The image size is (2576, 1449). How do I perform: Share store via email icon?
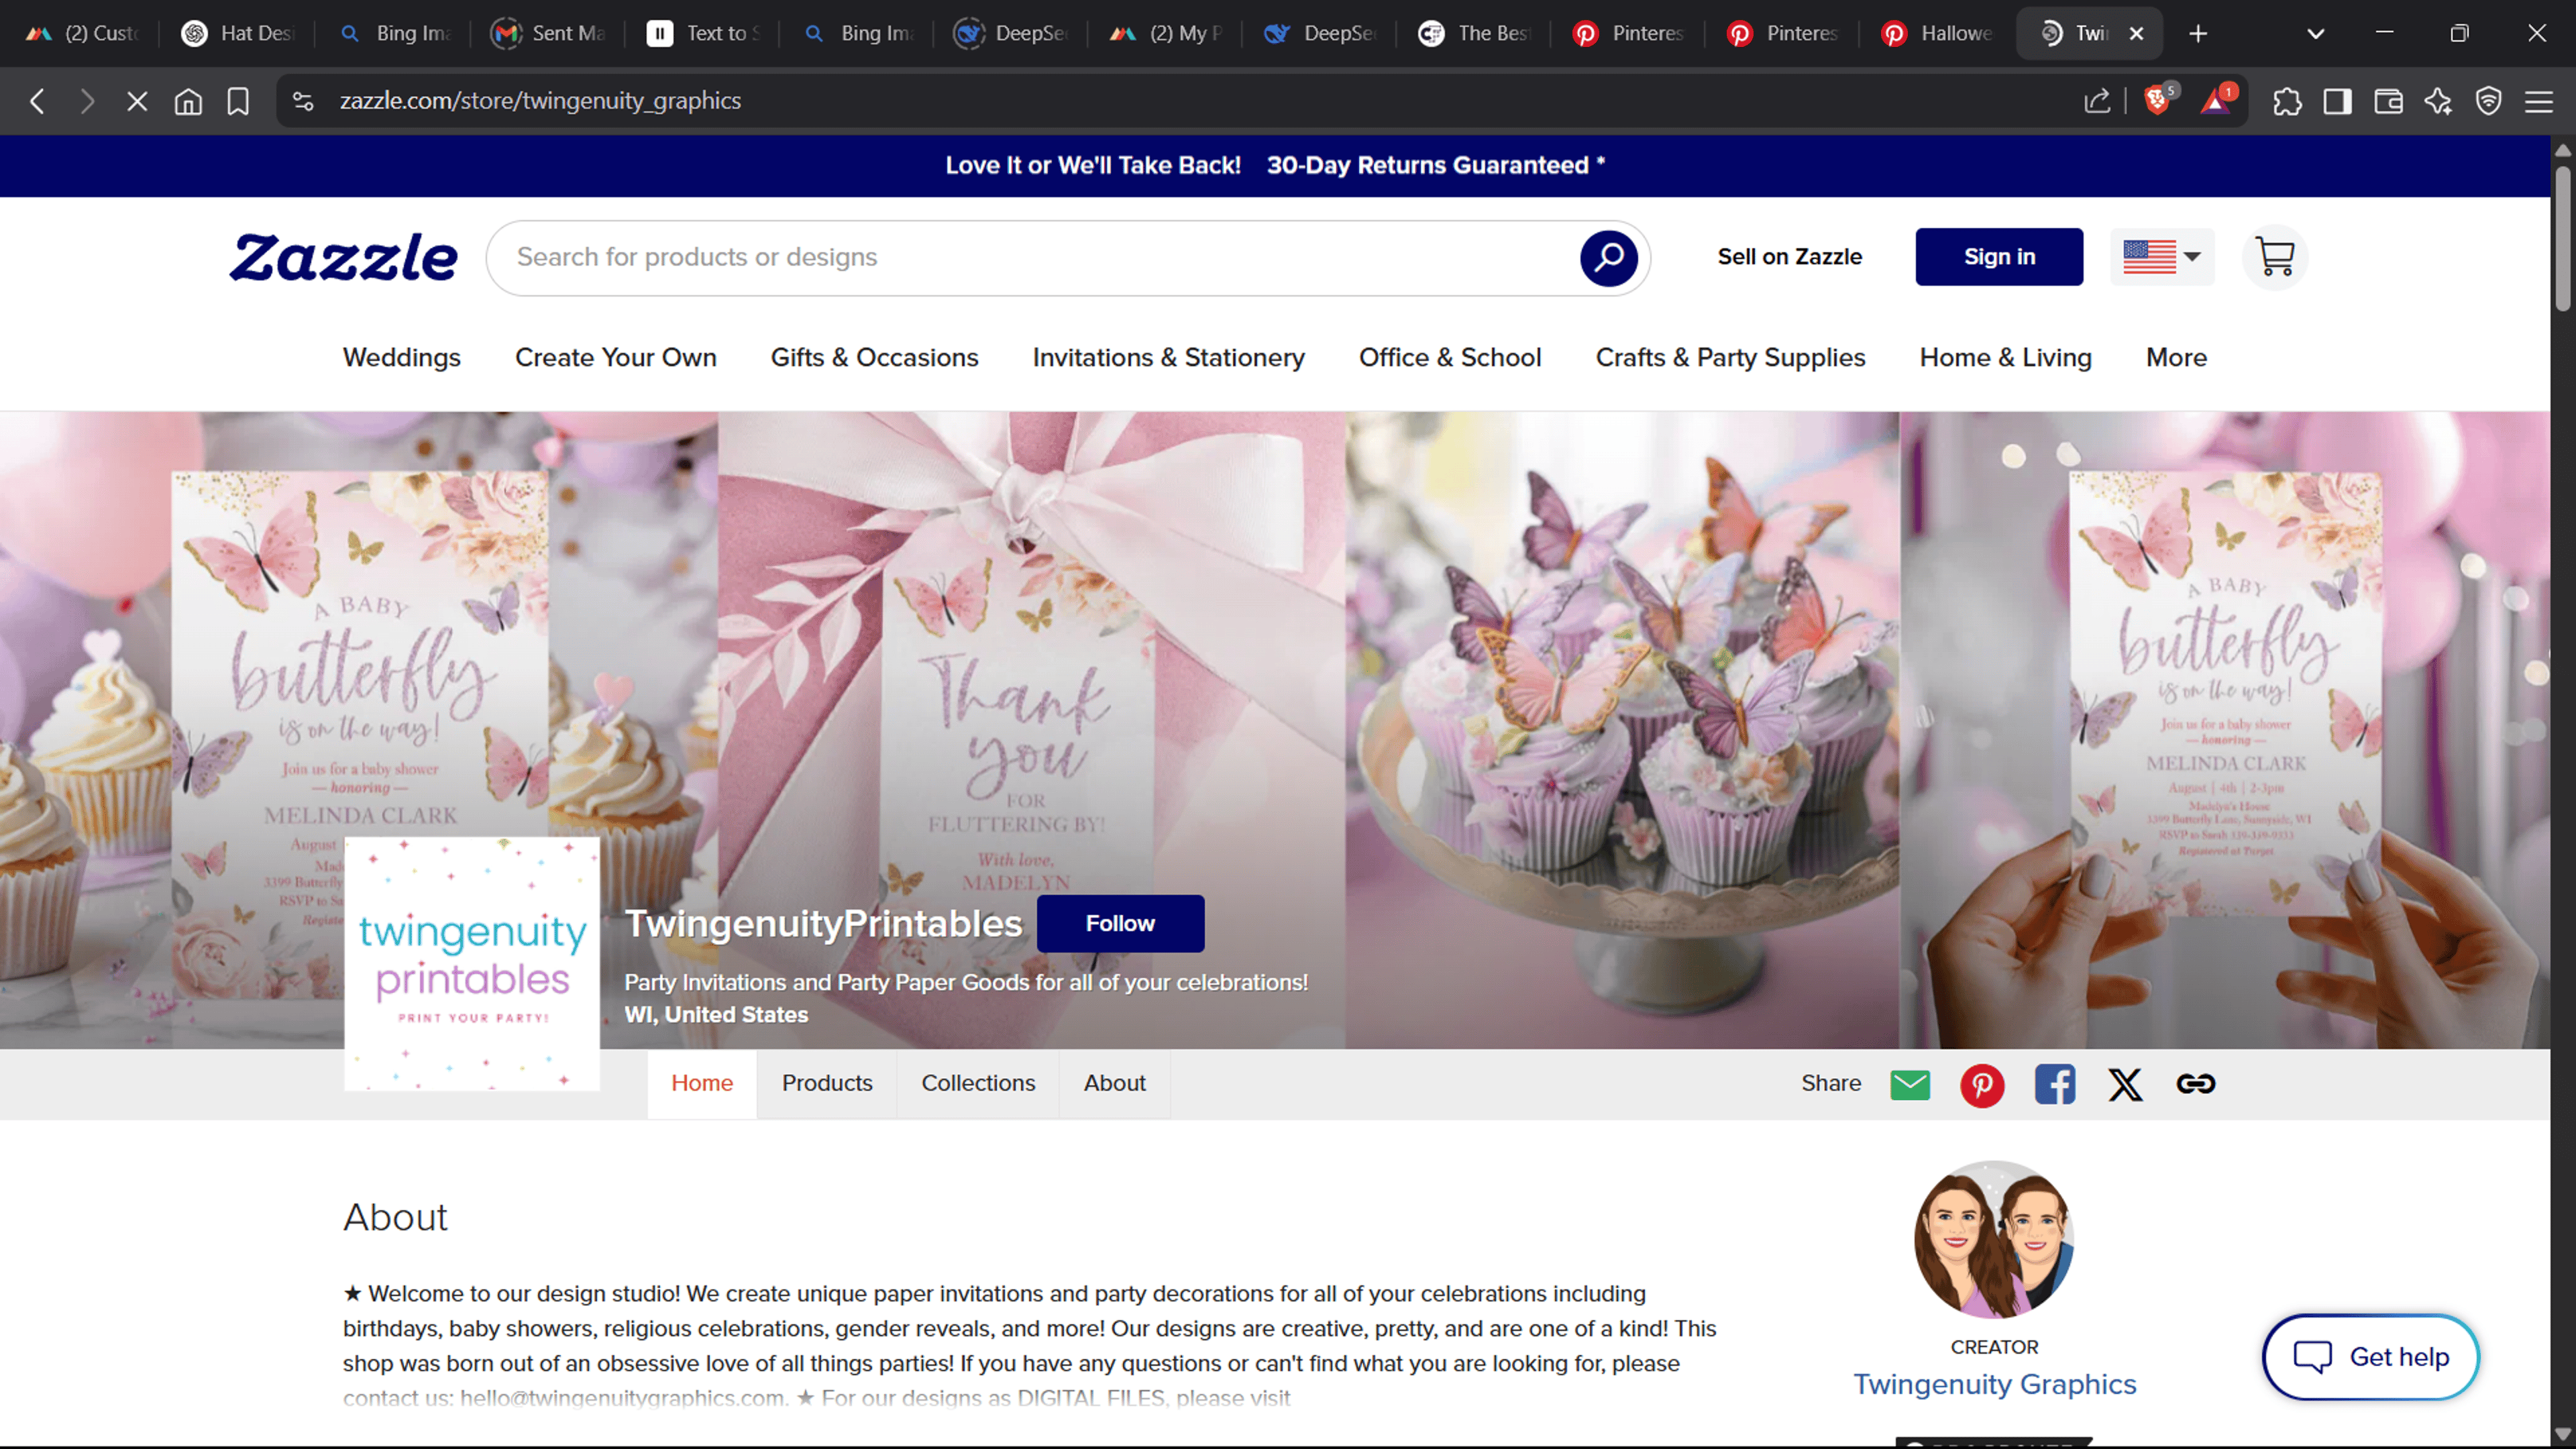(1910, 1084)
